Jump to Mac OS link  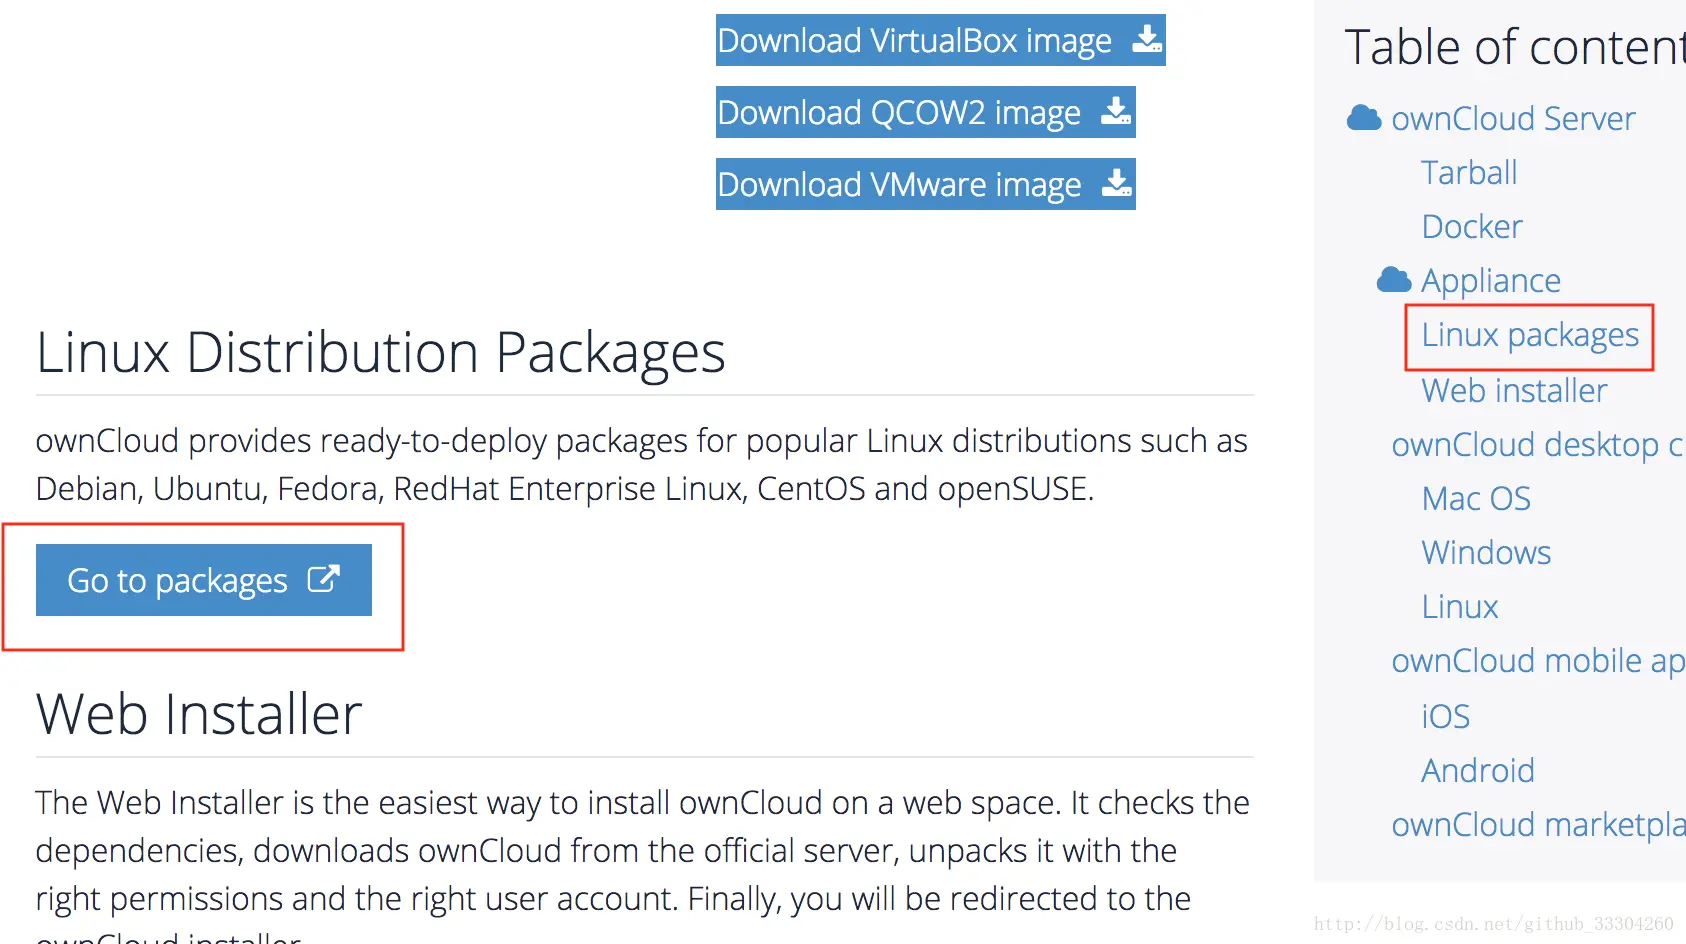pyautogui.click(x=1476, y=498)
